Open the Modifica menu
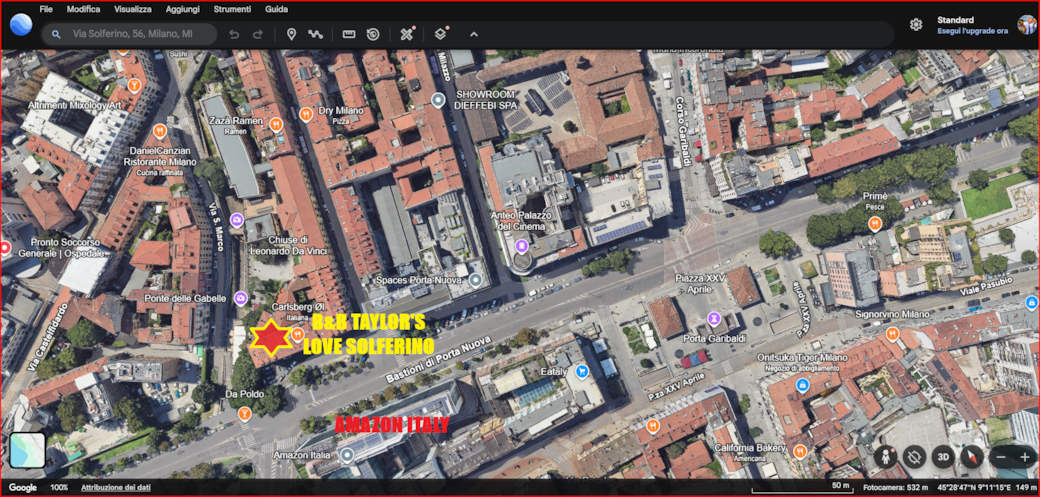1040x497 pixels. pos(84,9)
